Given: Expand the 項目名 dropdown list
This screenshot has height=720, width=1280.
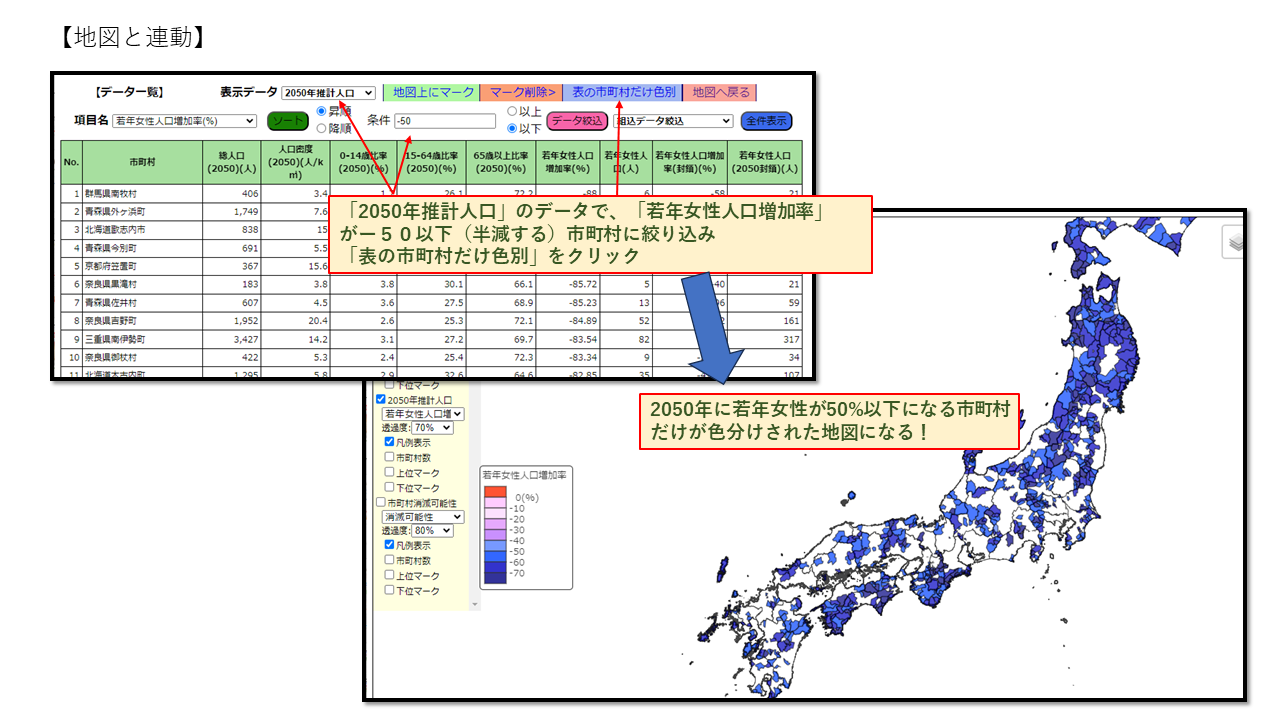Looking at the screenshot, I should (185, 121).
